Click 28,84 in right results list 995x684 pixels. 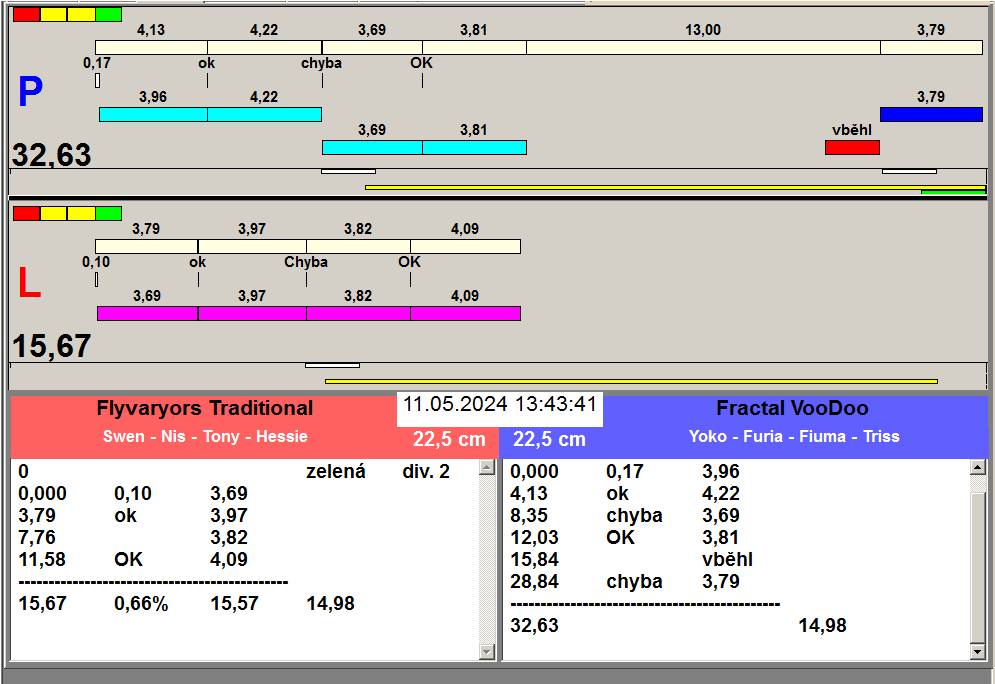(x=534, y=581)
